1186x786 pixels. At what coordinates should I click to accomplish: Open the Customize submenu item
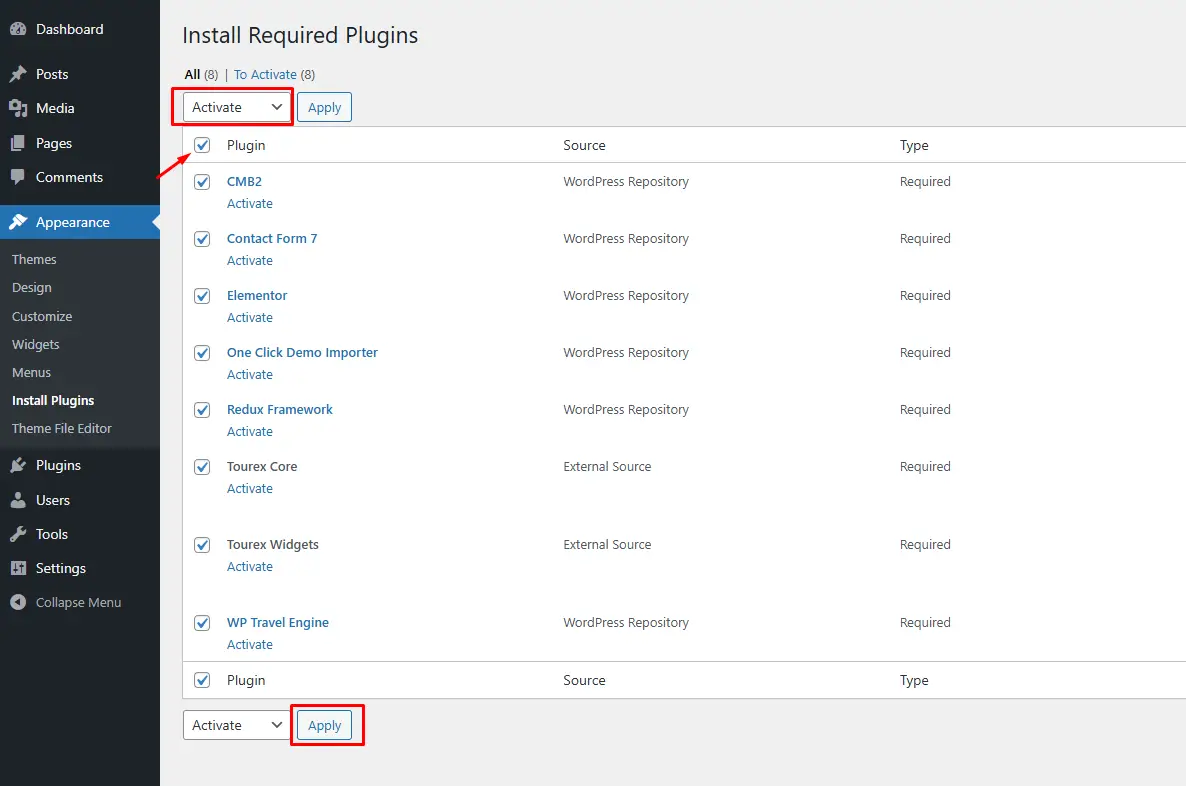click(x=42, y=316)
